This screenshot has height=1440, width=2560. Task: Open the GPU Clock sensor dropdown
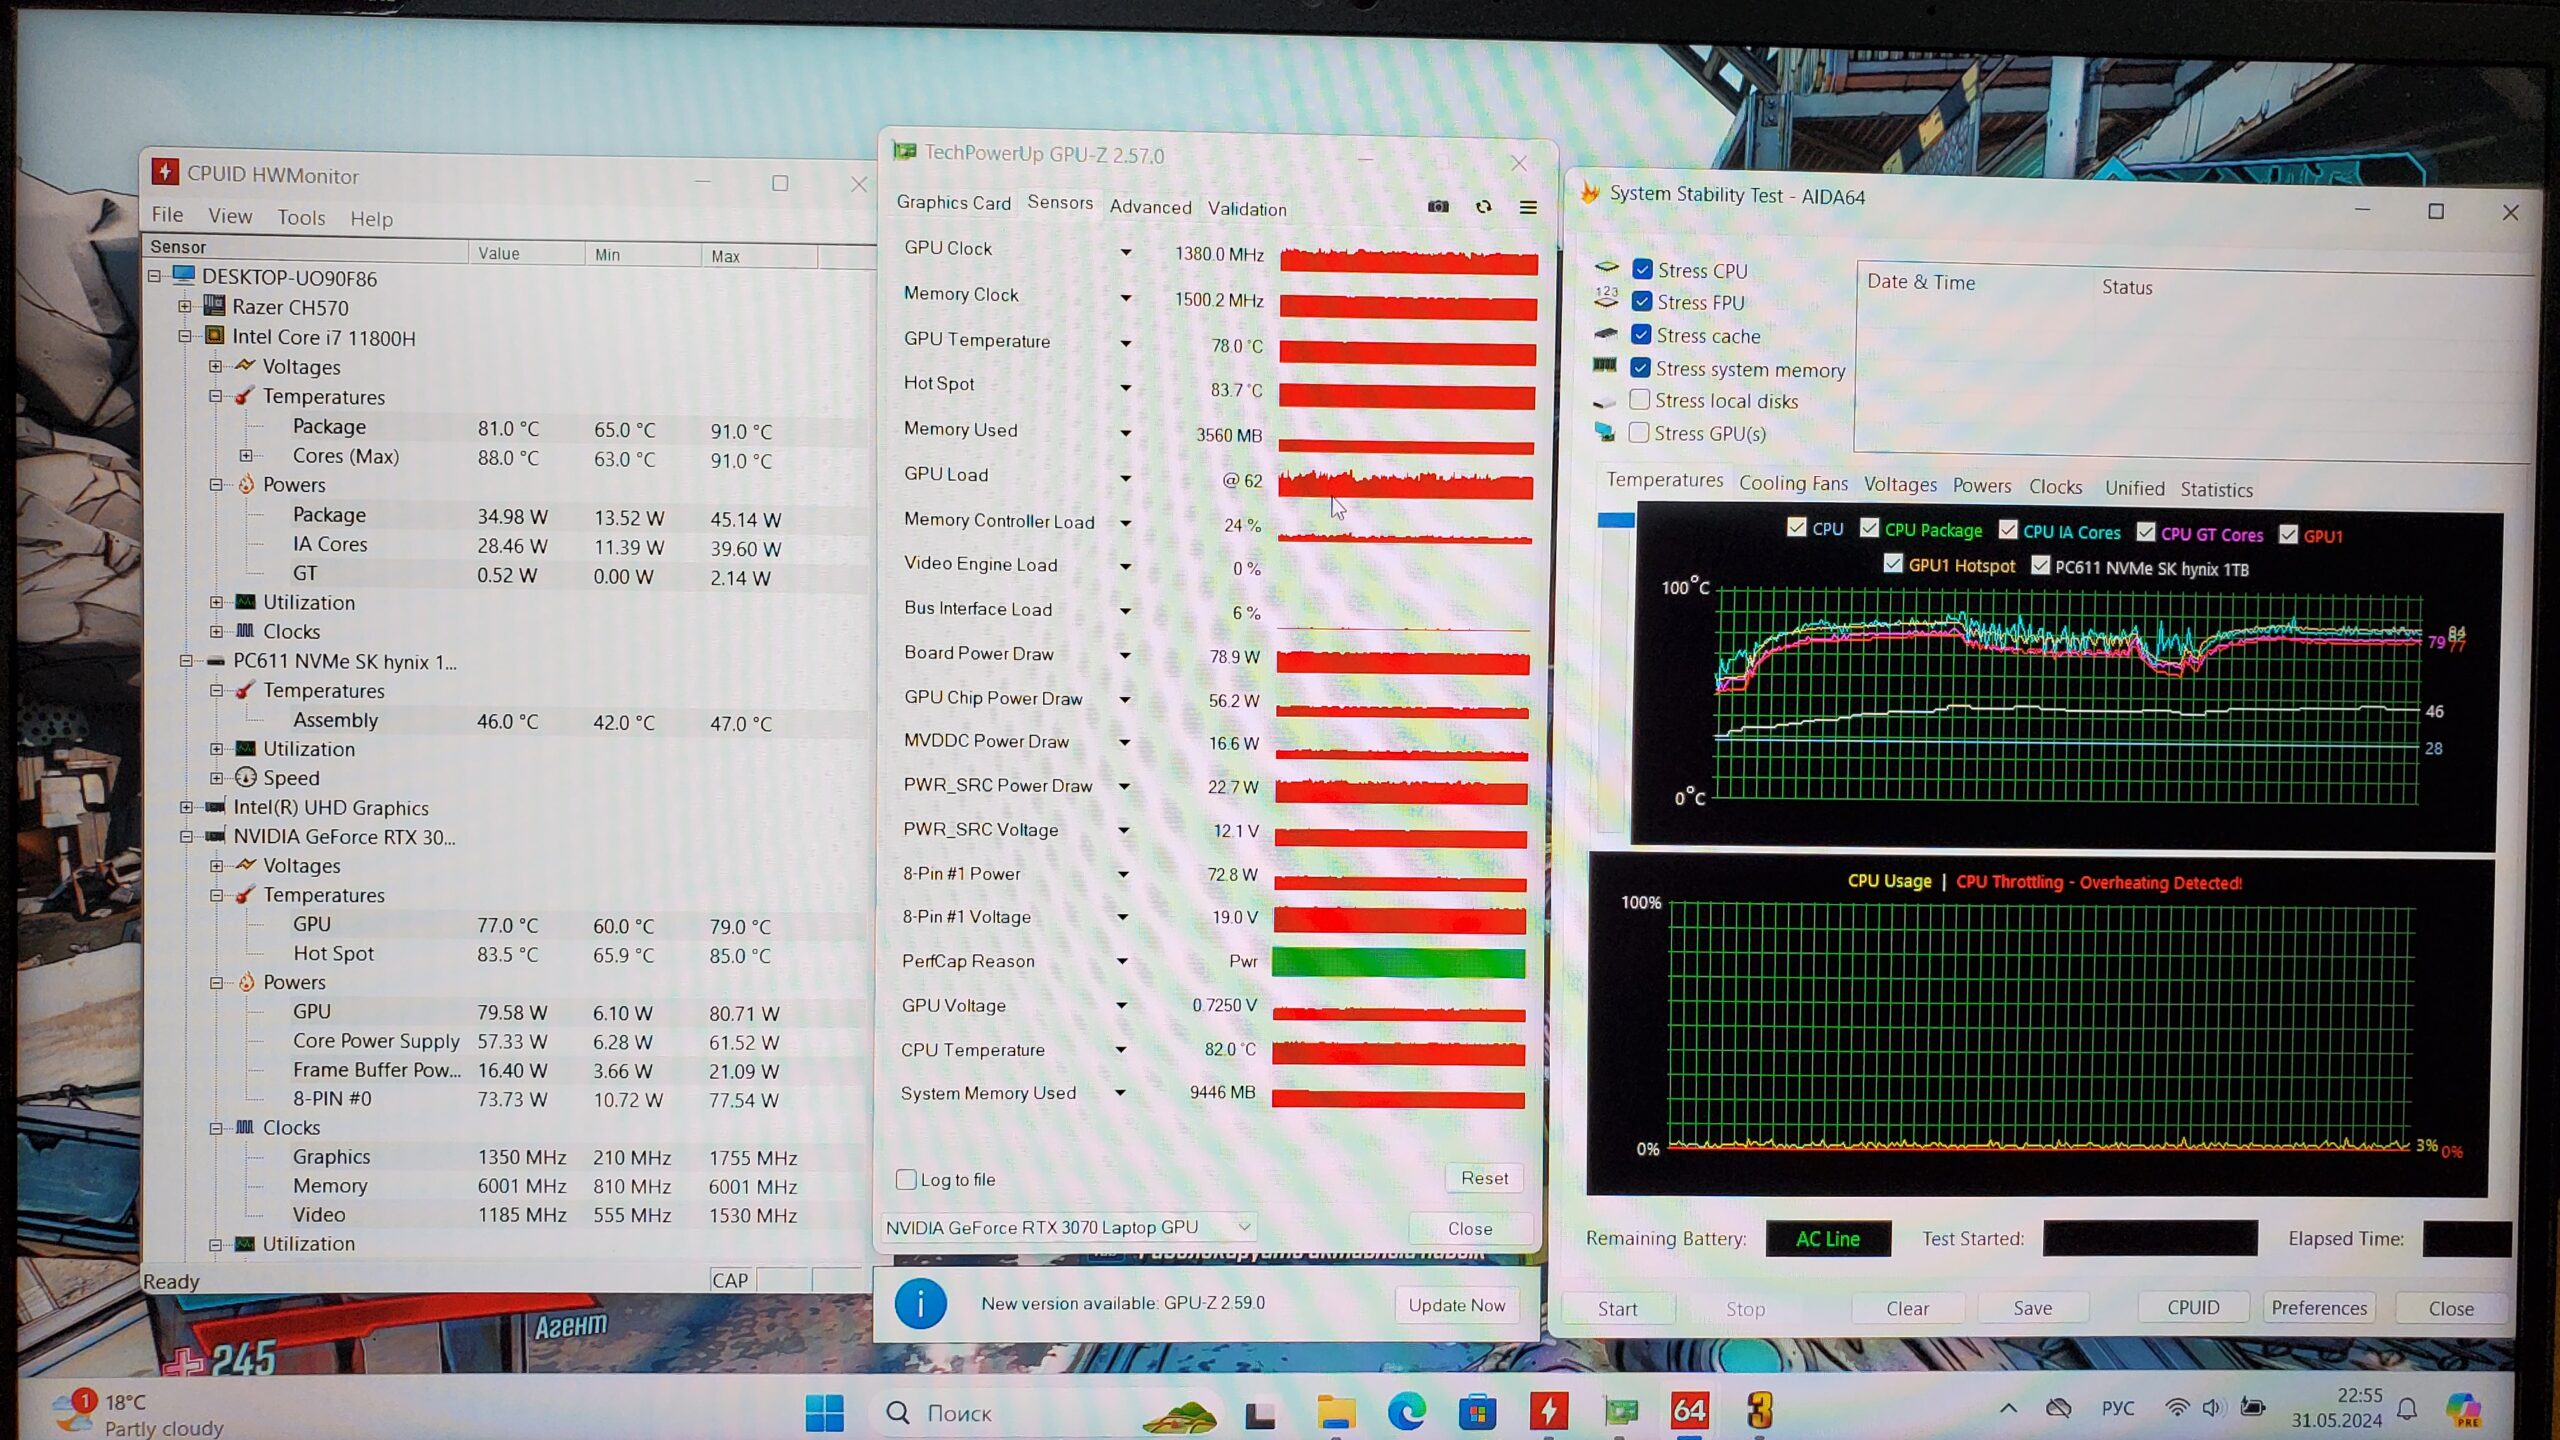[x=1126, y=252]
